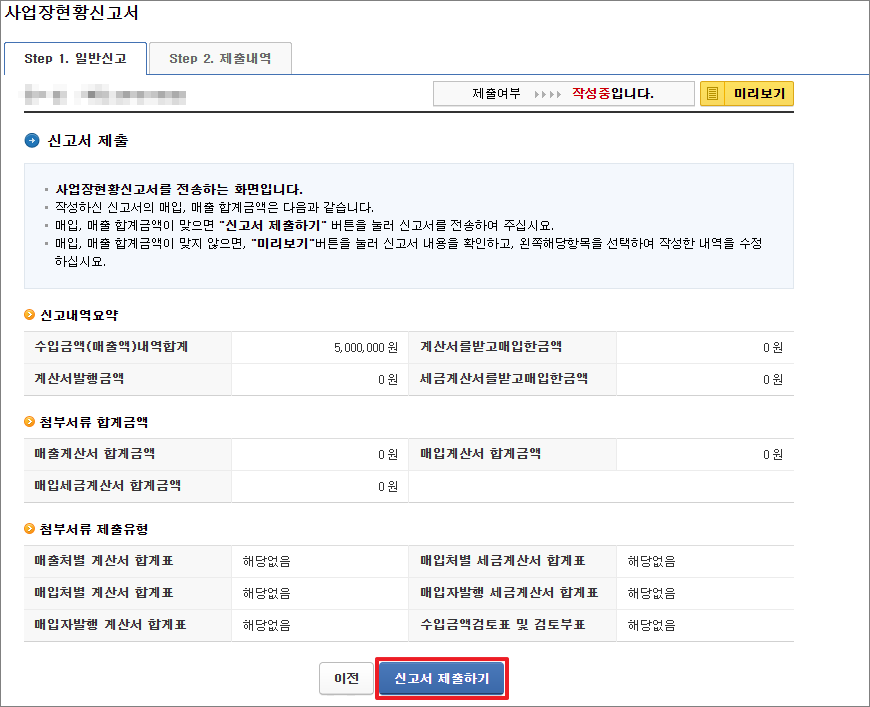Click the 사업장현황신고서 page title

click(x=72, y=14)
